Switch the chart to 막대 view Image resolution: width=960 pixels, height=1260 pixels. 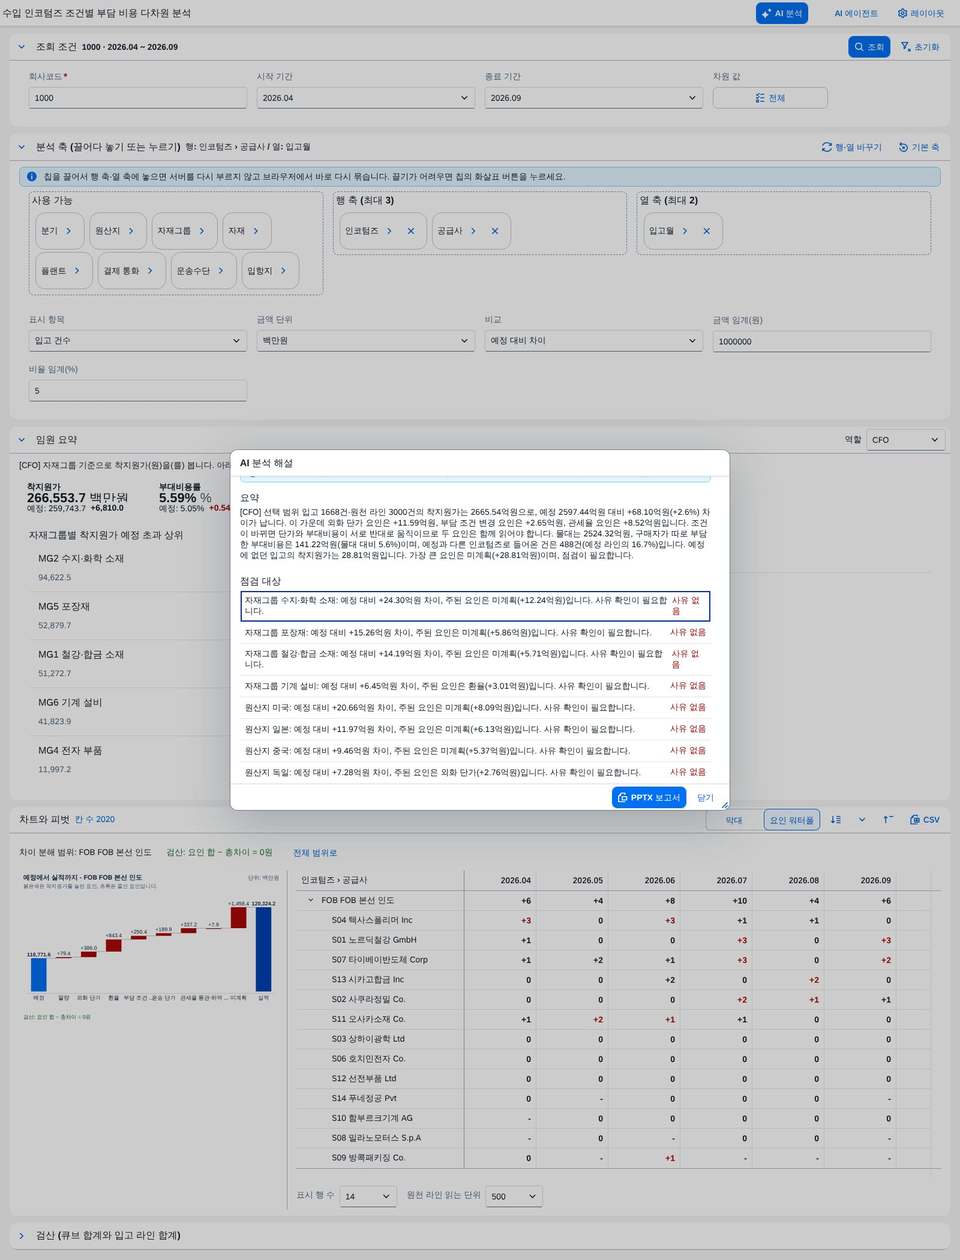pyautogui.click(x=734, y=820)
